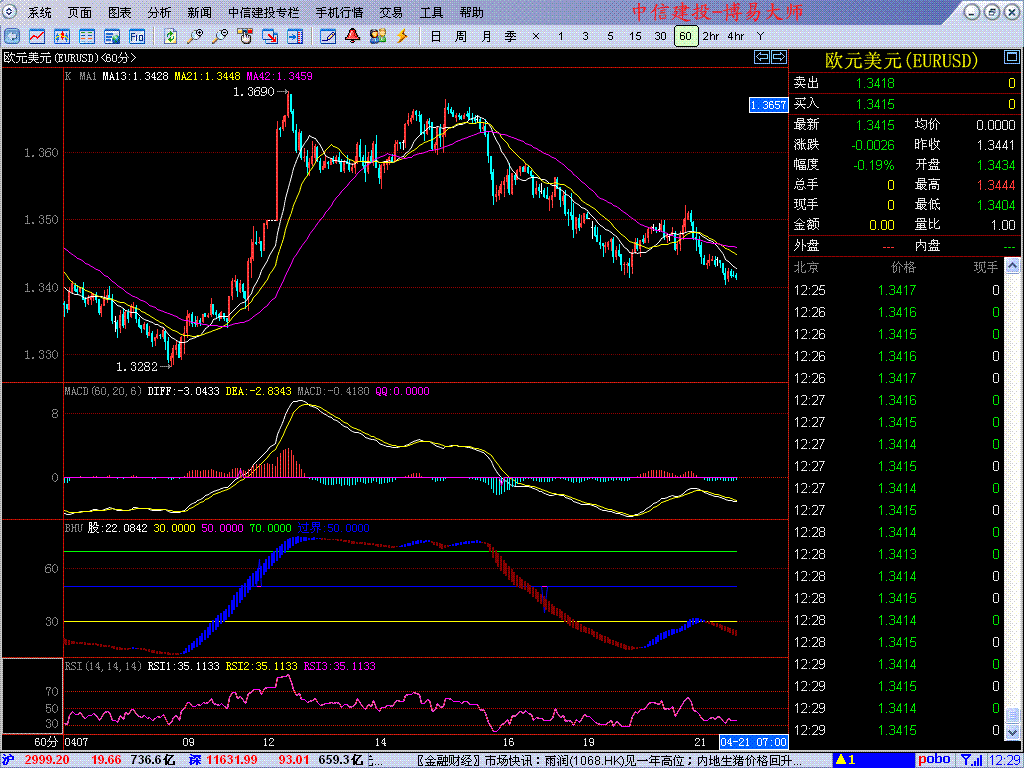Click the lightning bolt quick trade icon

[x=403, y=36]
